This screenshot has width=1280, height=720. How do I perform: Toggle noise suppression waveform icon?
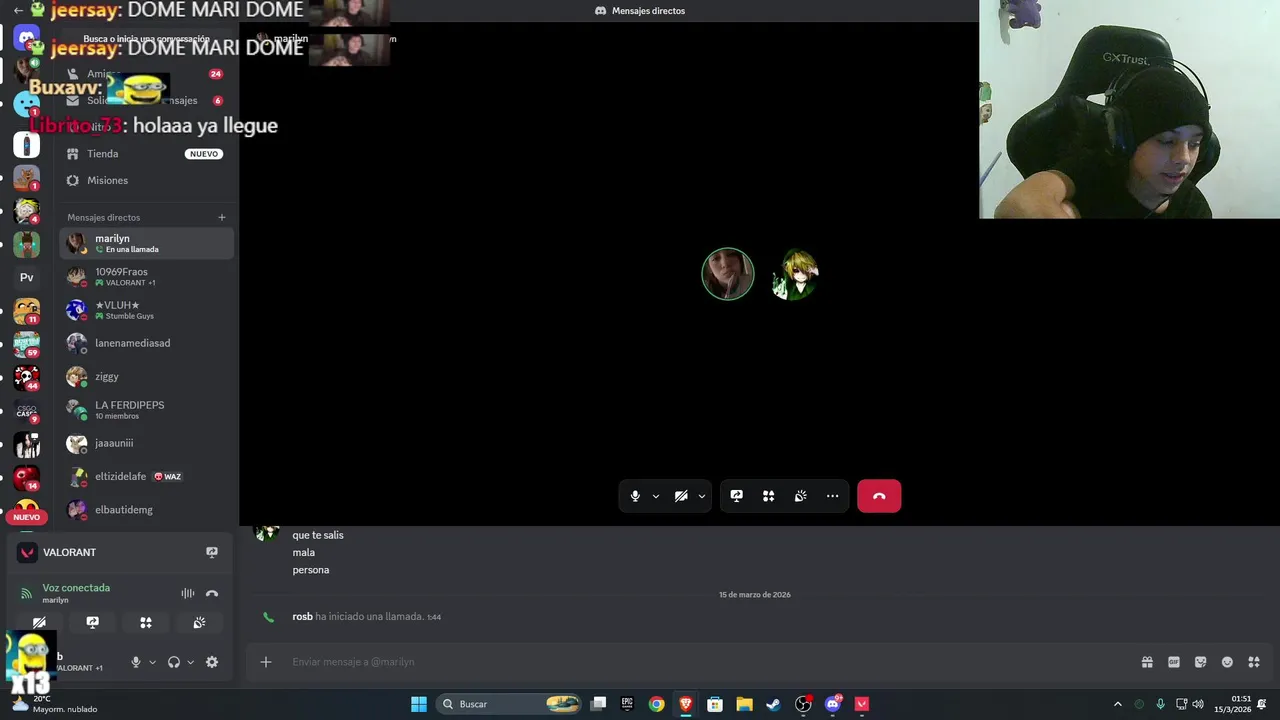coord(187,593)
